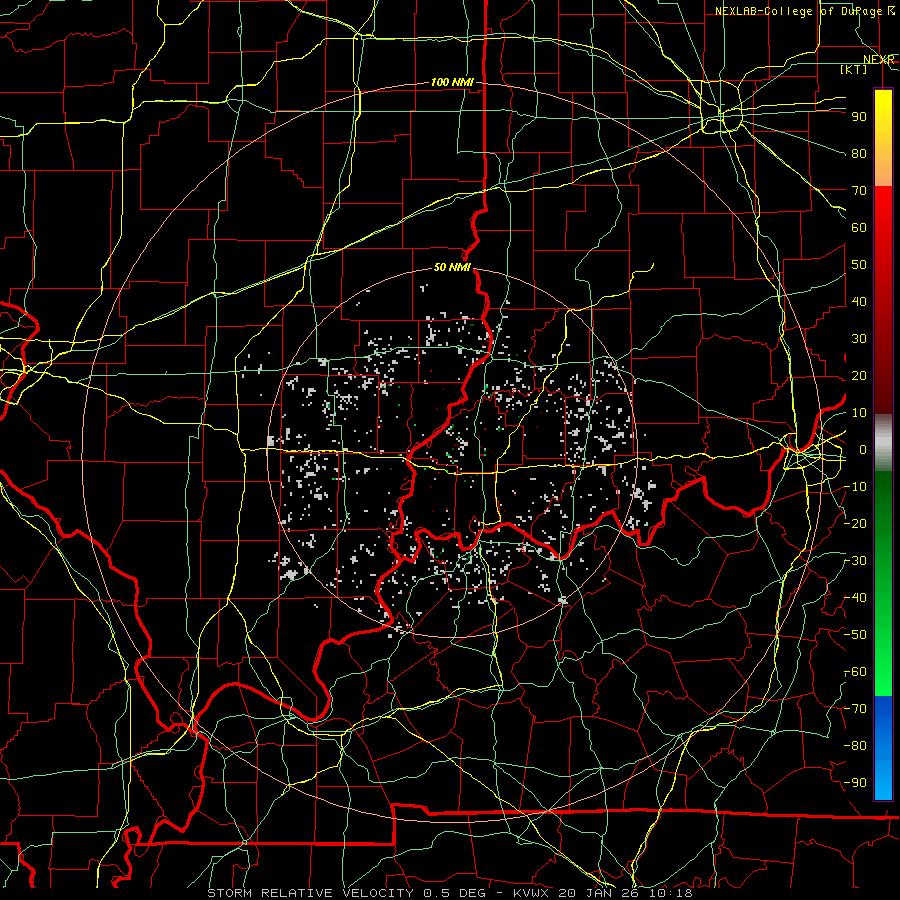
Task: Click the 20 JAN 26 10:18 timestamp
Action: 625,893
